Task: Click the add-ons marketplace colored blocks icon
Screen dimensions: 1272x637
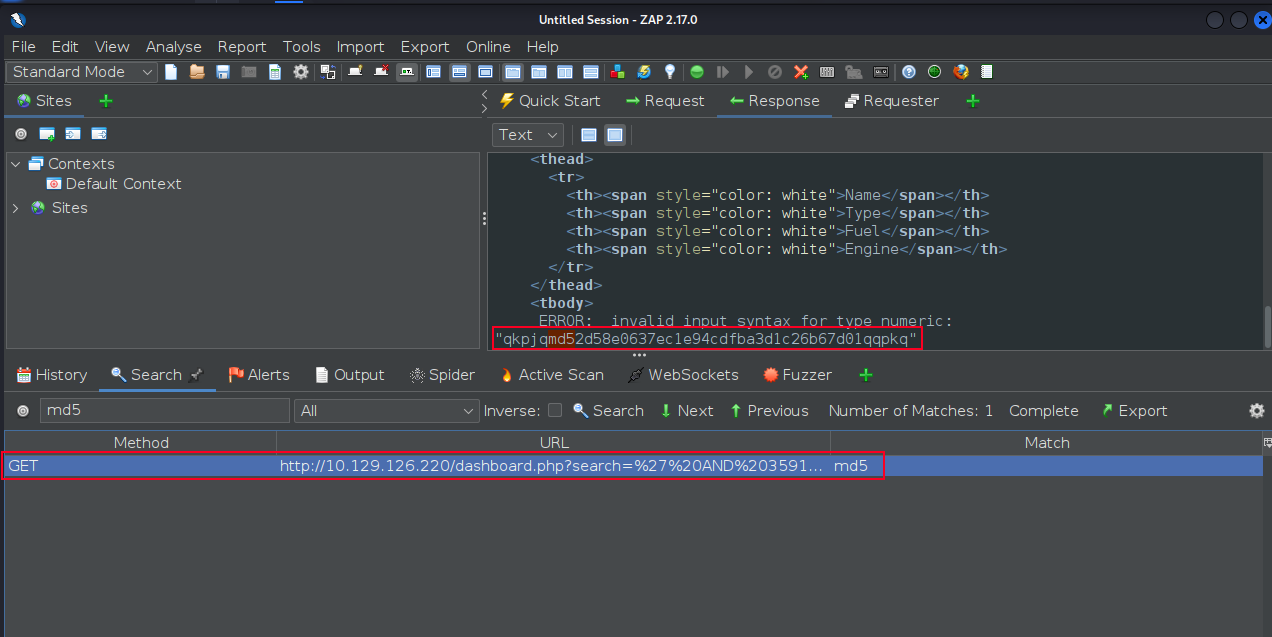Action: coord(618,72)
